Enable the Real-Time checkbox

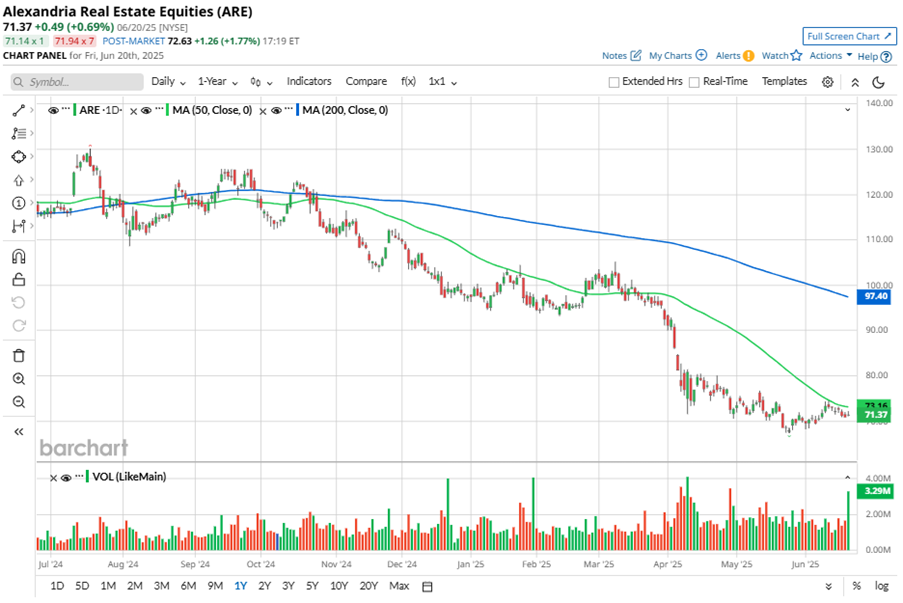[694, 82]
